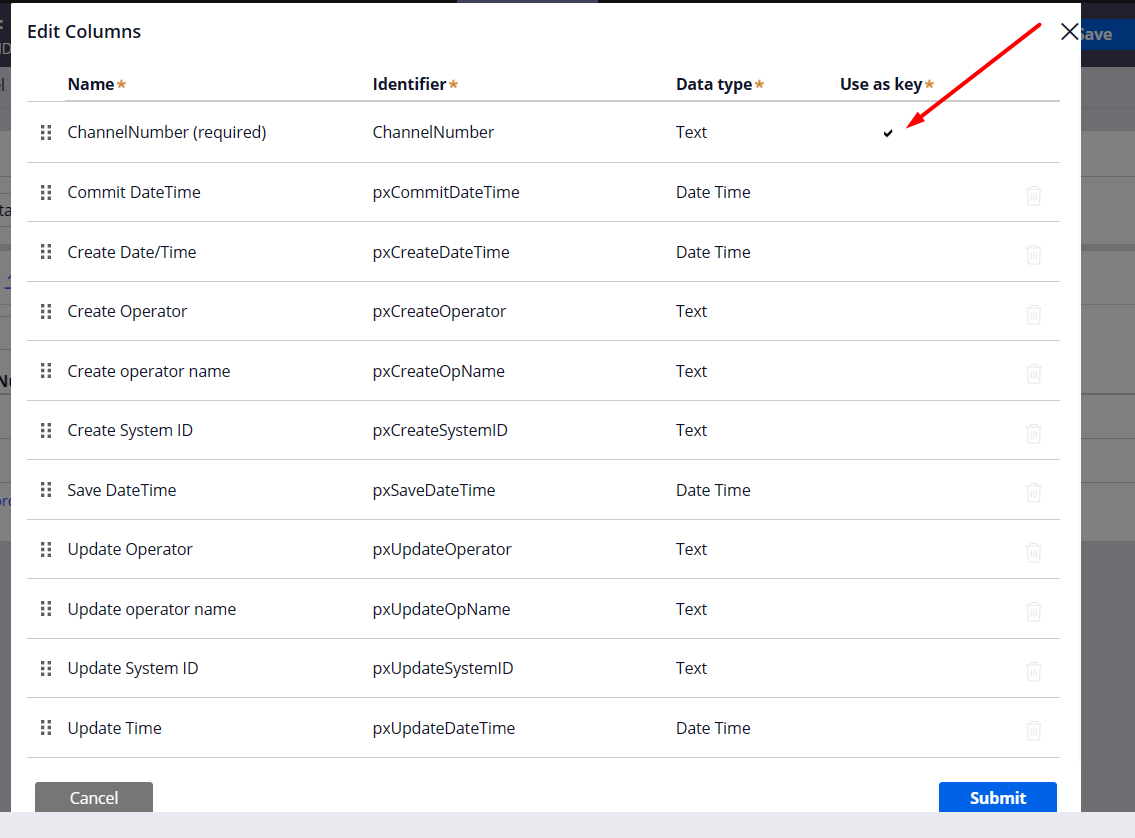Screen dimensions: 1135x838
Task: Click the pxUpdateSystemID identifier
Action: (x=443, y=669)
